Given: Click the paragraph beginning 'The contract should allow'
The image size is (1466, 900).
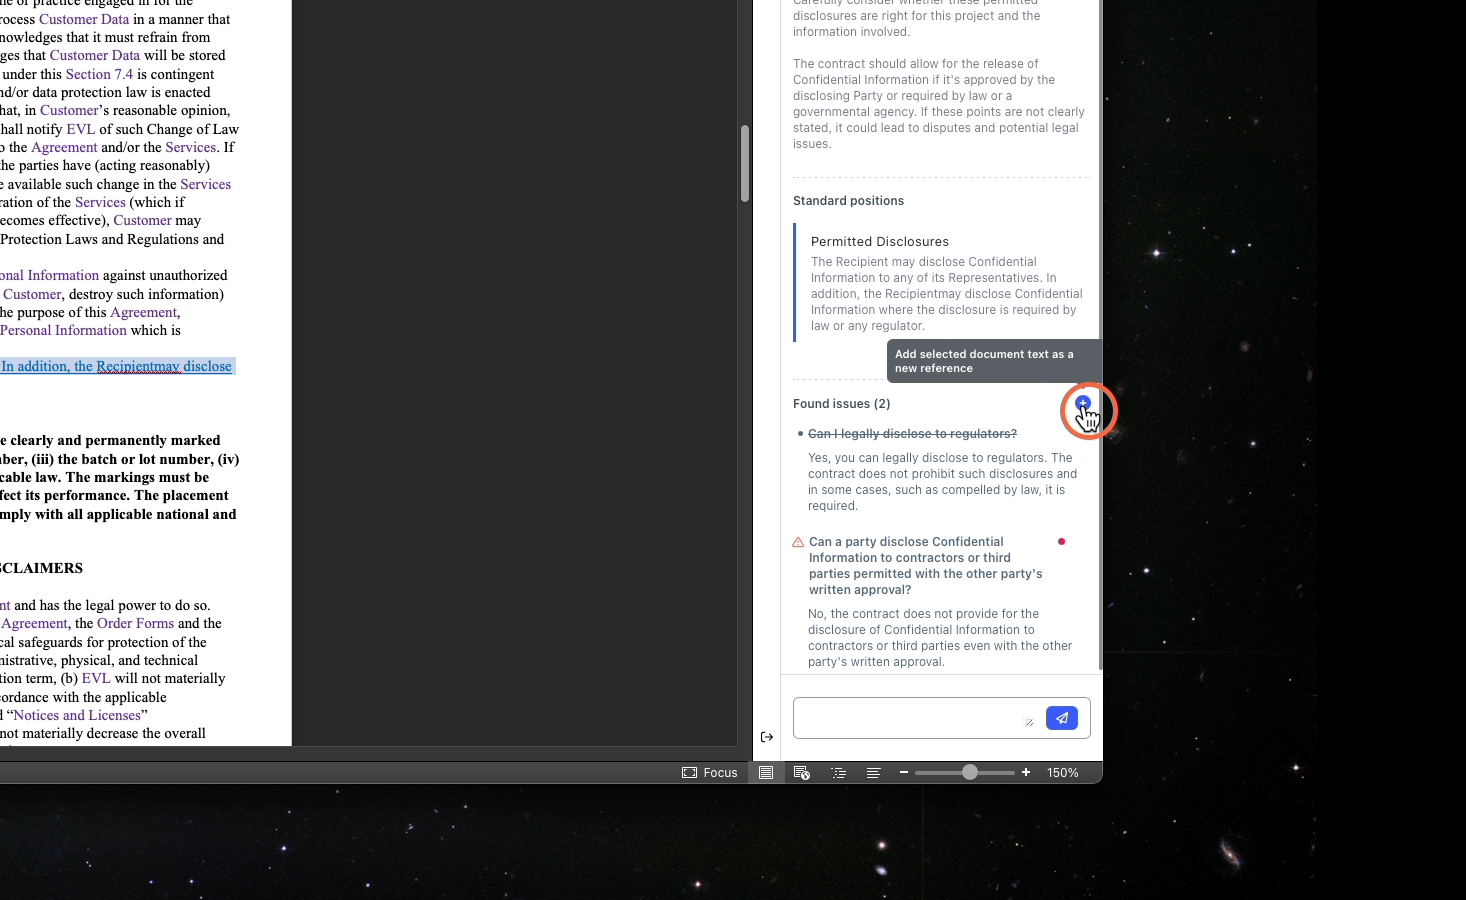Looking at the screenshot, I should (x=939, y=104).
